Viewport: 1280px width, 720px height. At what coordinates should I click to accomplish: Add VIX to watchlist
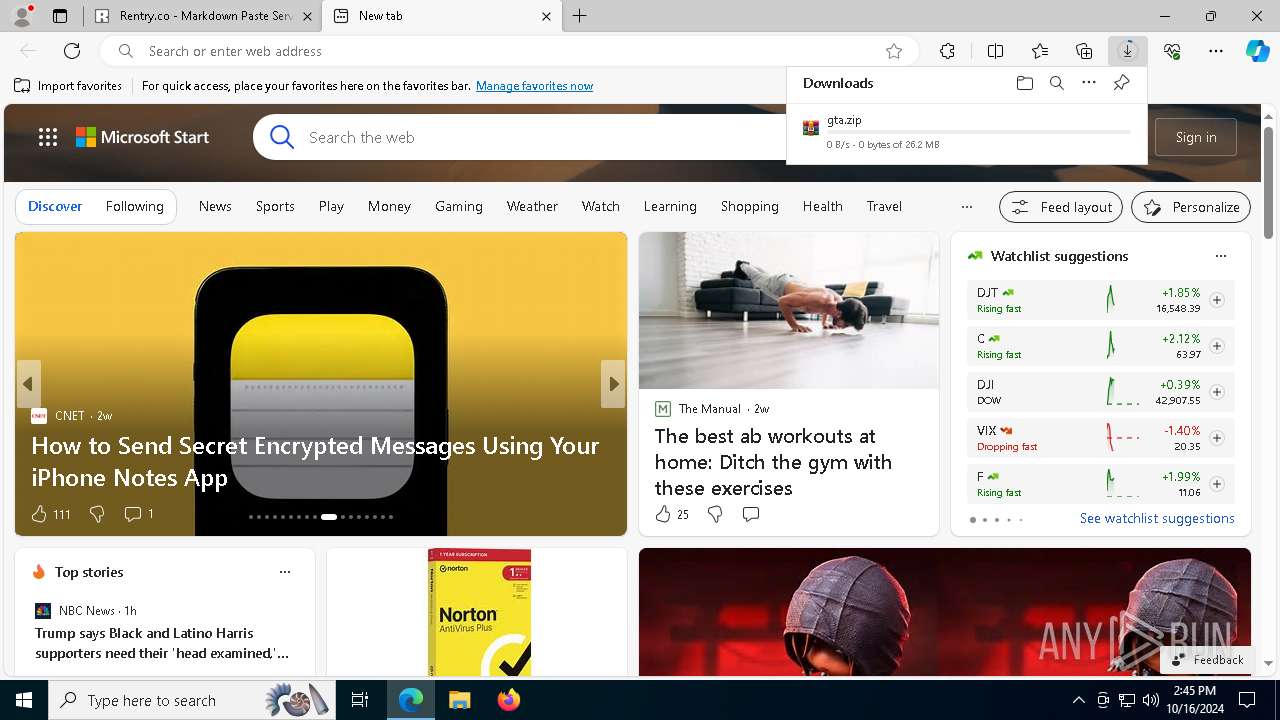tap(1216, 438)
